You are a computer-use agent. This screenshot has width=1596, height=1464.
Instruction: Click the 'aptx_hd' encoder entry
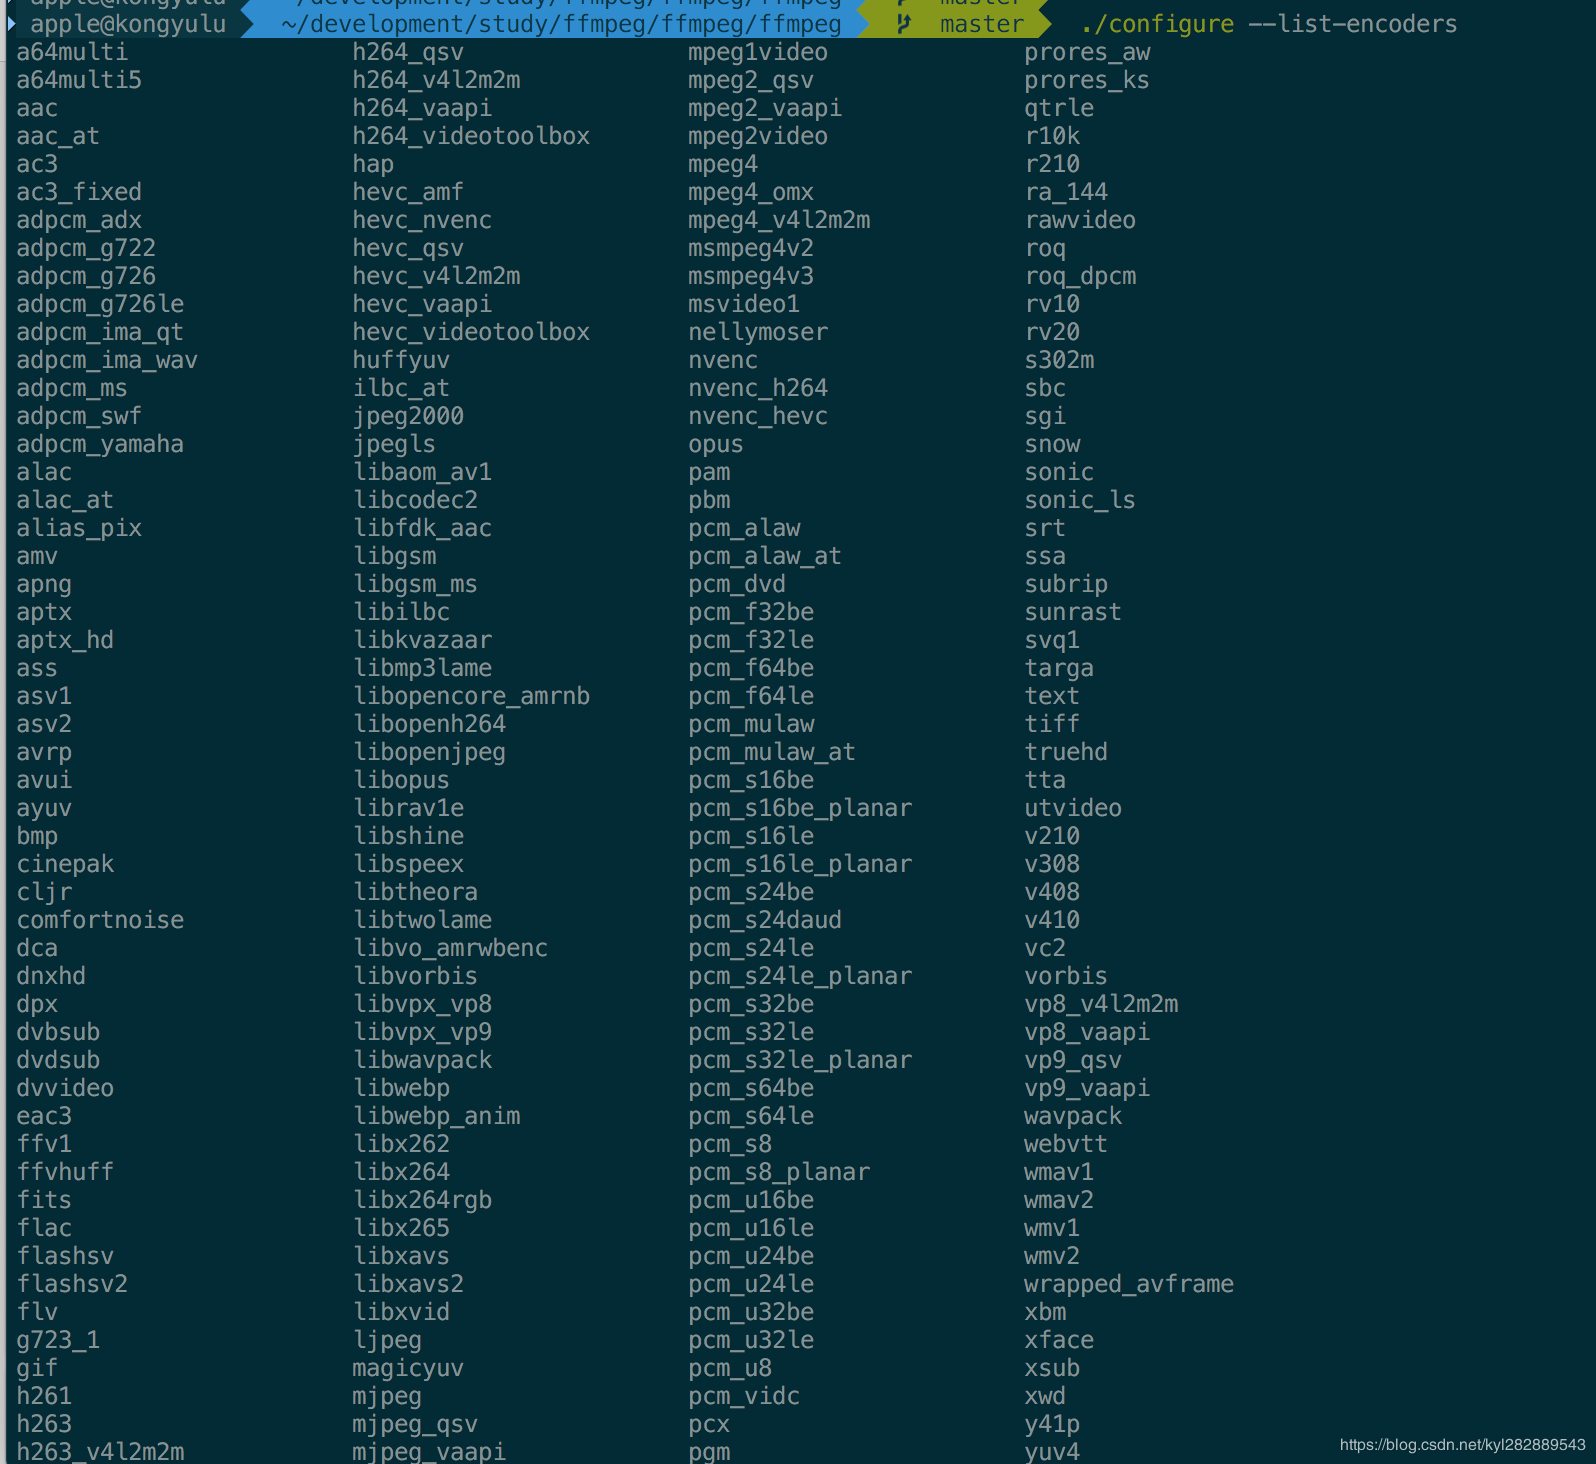(x=65, y=640)
